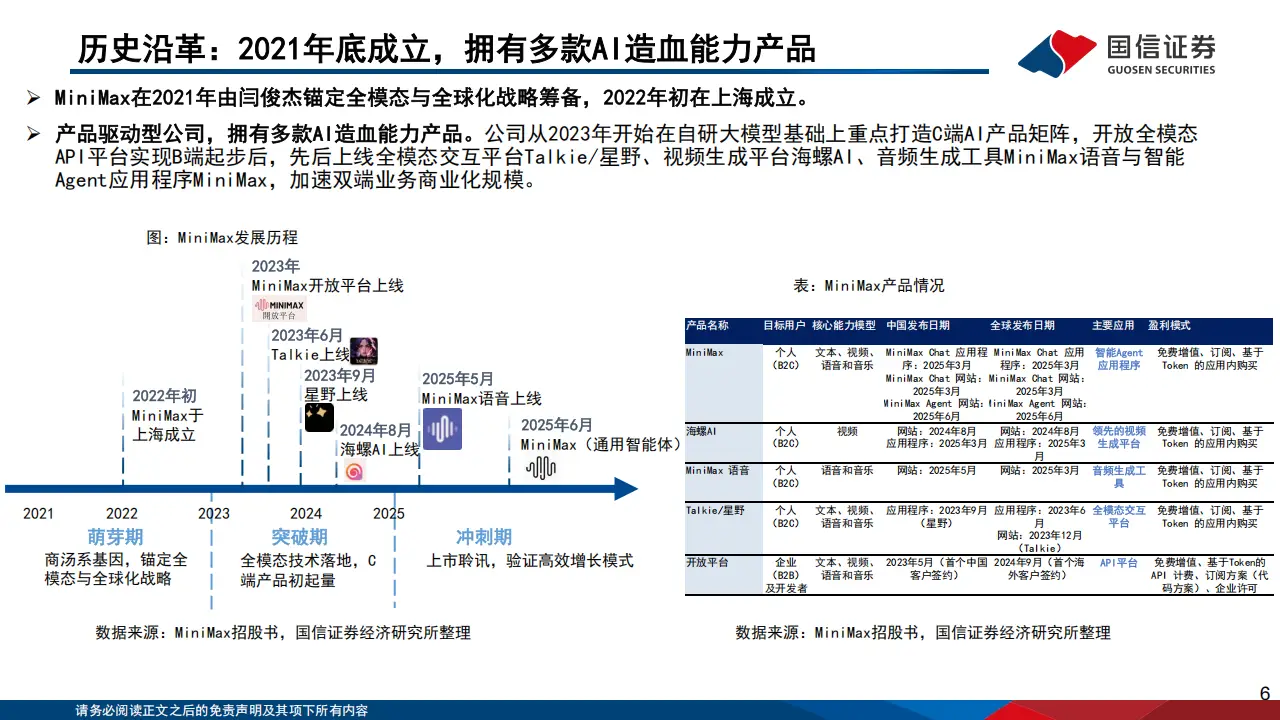Click the timeline arrow head
The image size is (1280, 720).
click(x=625, y=488)
